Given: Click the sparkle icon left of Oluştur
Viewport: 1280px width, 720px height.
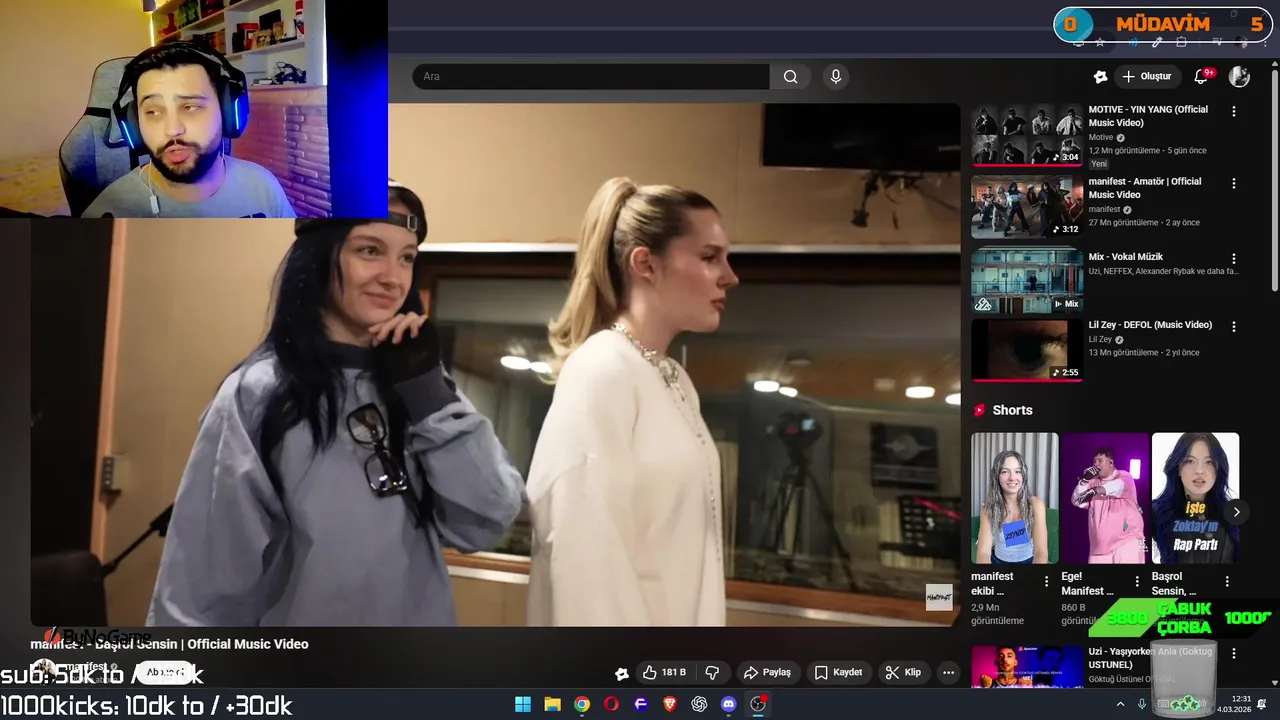Looking at the screenshot, I should 1100,77.
